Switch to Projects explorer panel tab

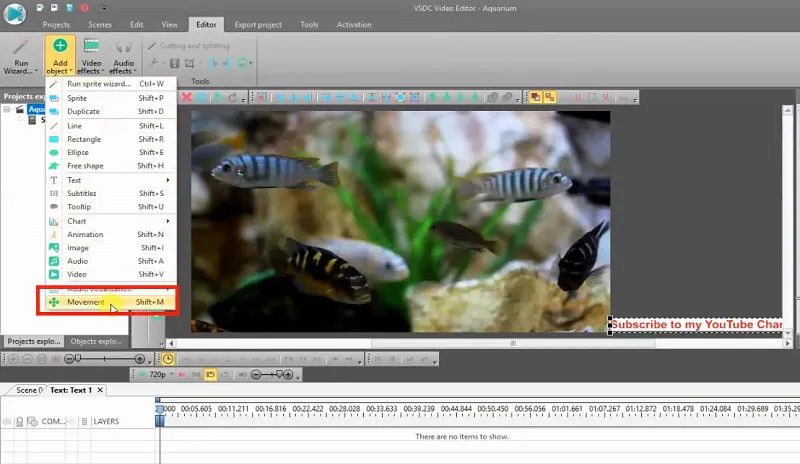coord(34,341)
